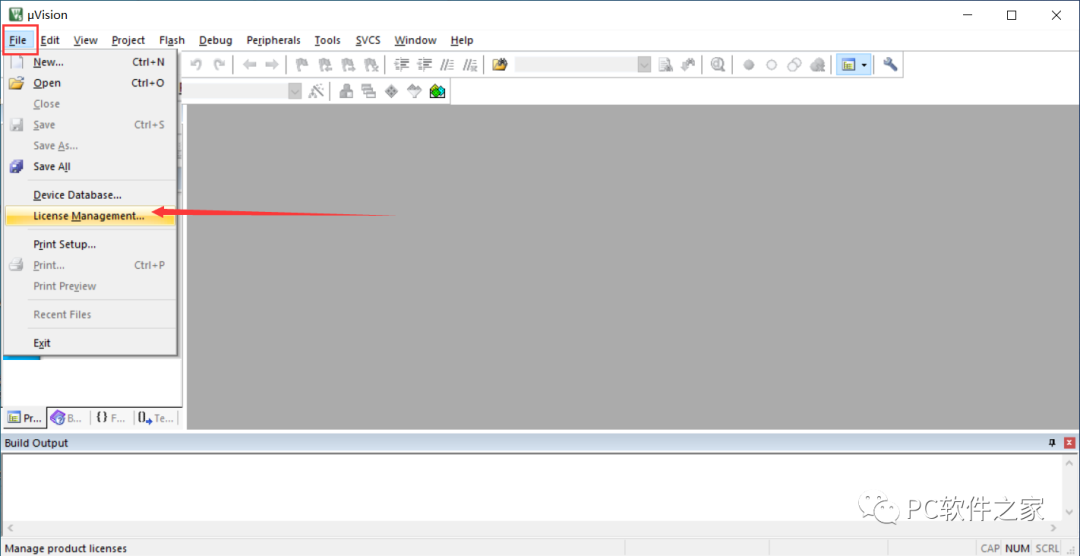Switch to the Pr... project tab
This screenshot has width=1080, height=556.
click(x=24, y=418)
